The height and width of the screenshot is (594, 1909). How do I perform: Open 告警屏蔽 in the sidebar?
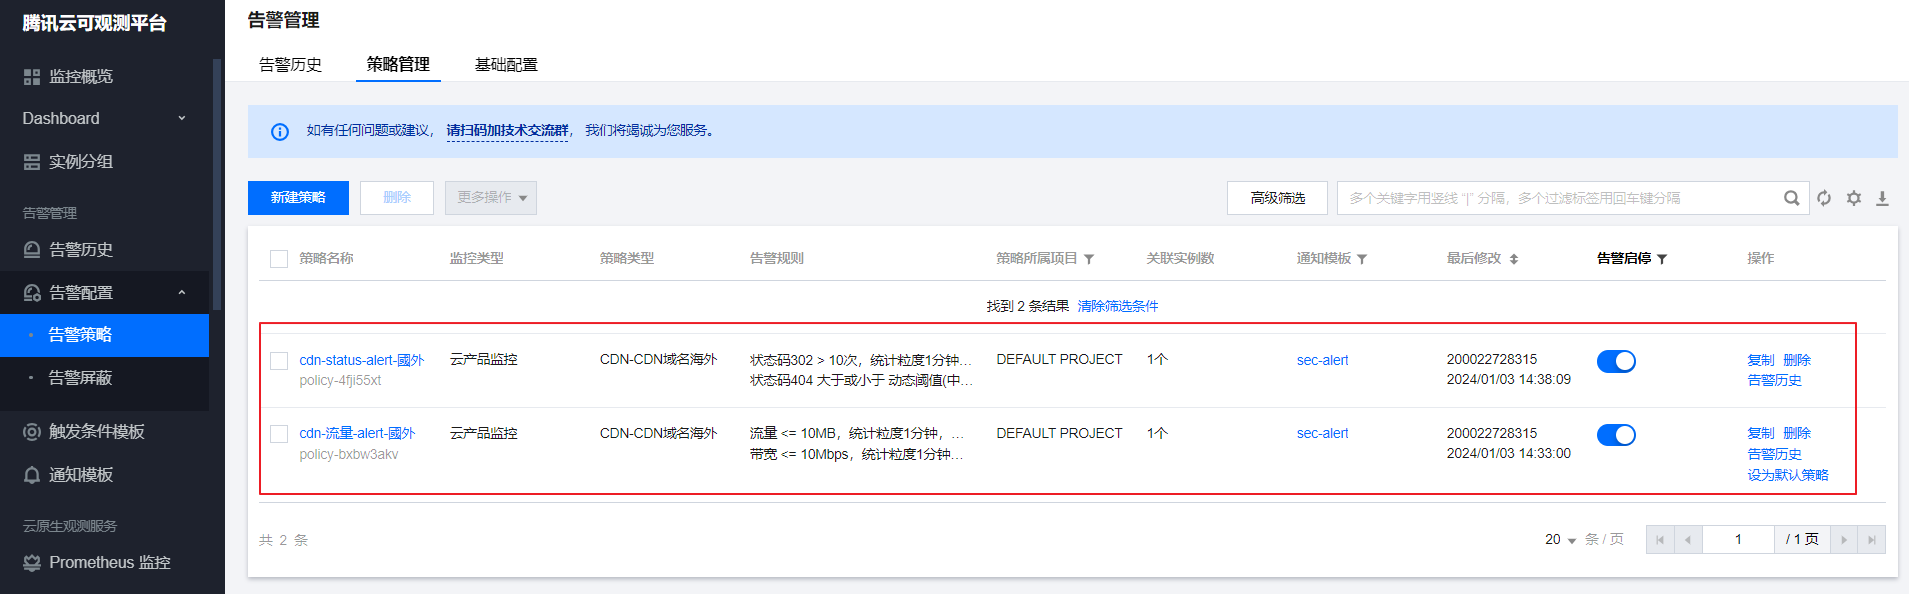[80, 378]
